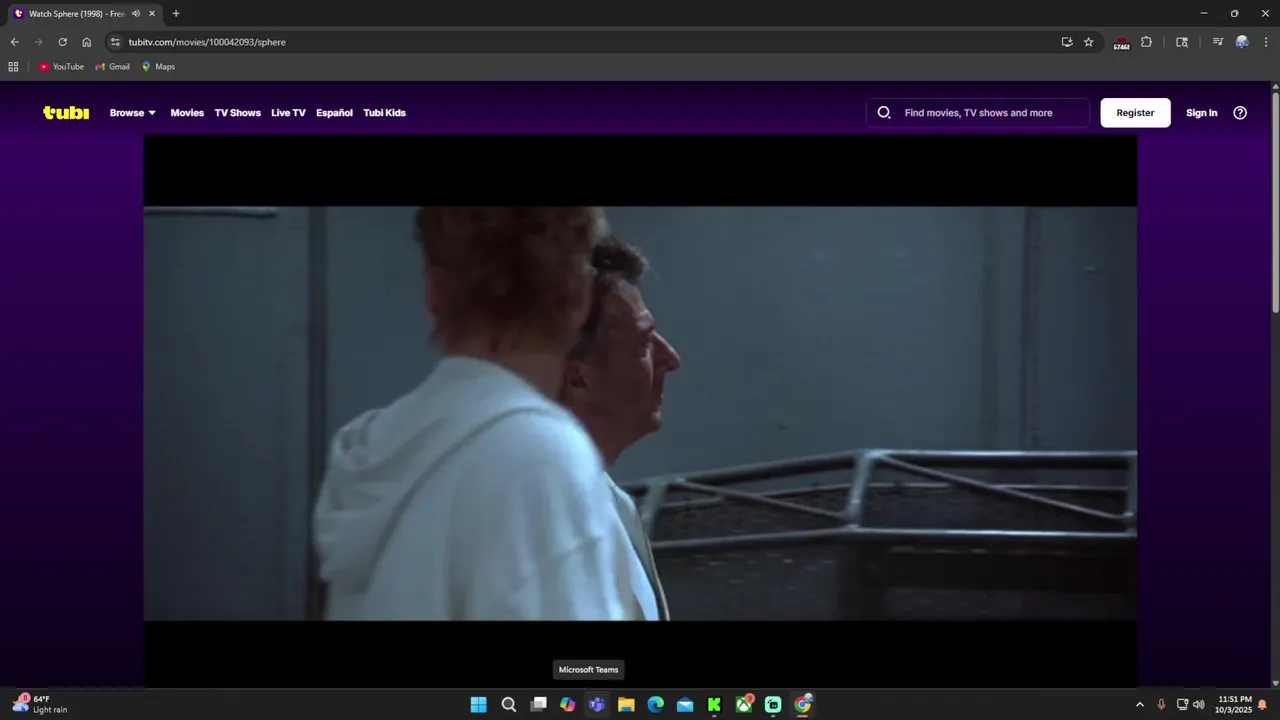
Task: Open a new tab with plus button
Action: click(176, 14)
